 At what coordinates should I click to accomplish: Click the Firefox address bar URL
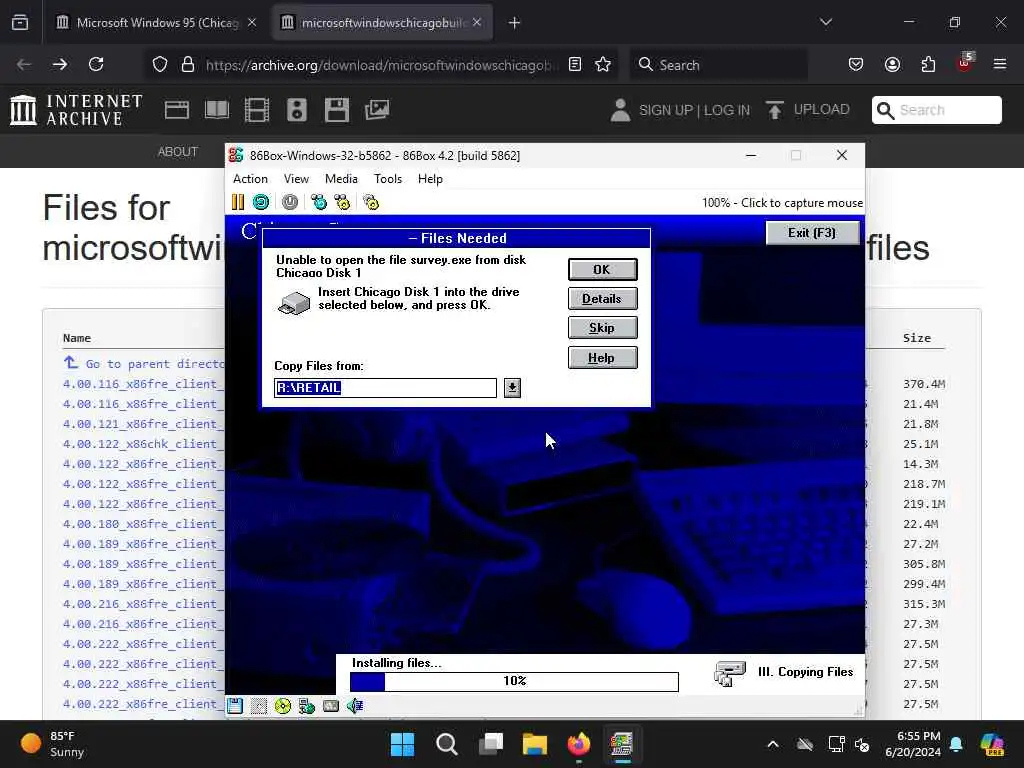tap(382, 65)
